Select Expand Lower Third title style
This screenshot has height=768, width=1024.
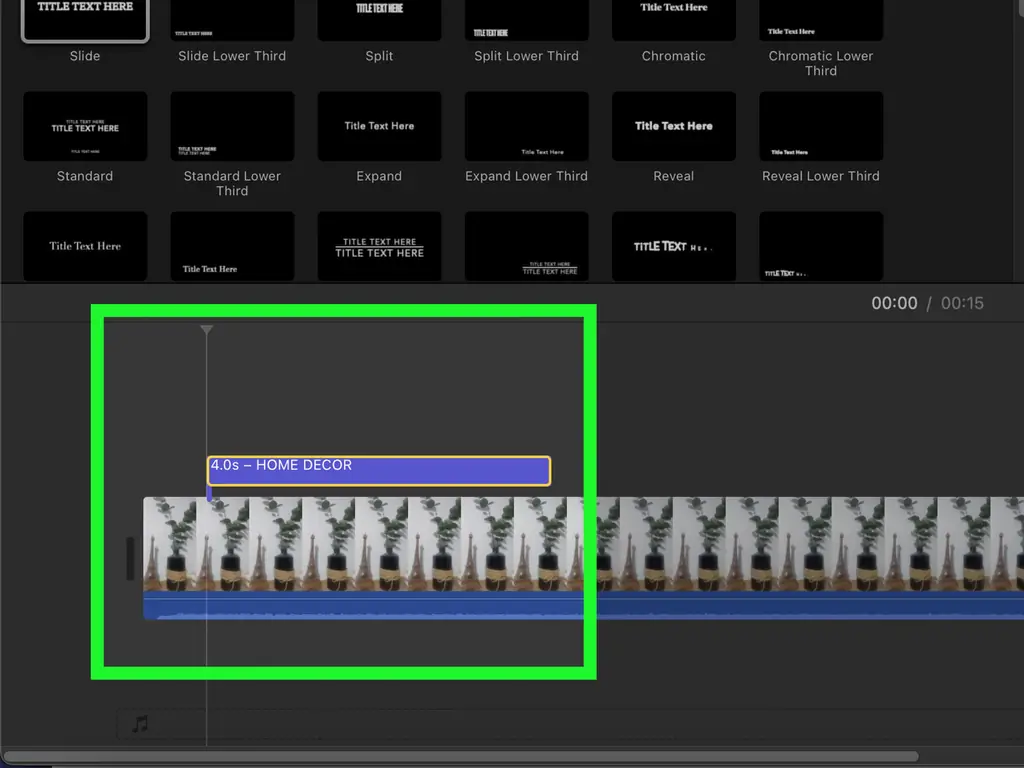(526, 126)
